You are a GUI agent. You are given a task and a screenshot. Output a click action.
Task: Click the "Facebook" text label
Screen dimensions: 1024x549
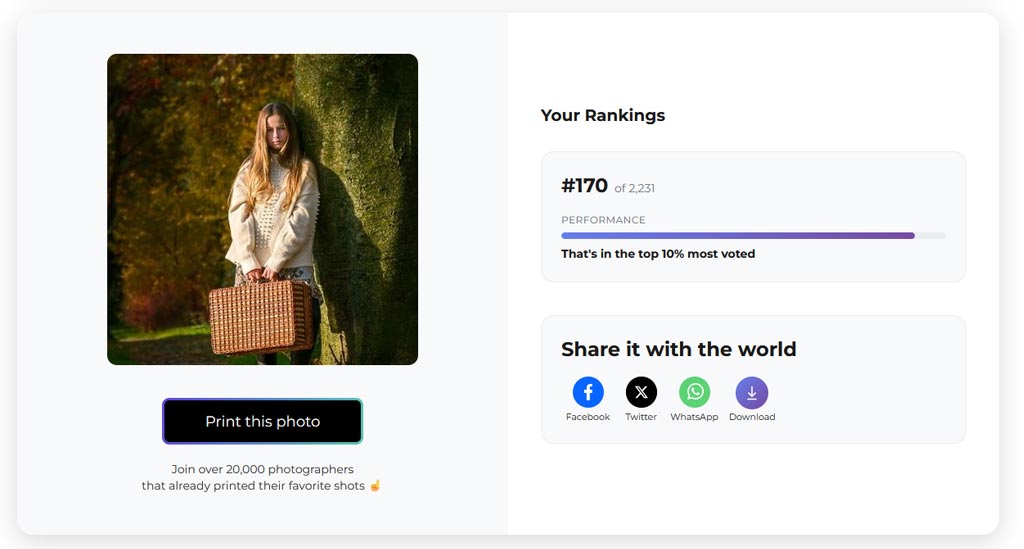click(588, 417)
